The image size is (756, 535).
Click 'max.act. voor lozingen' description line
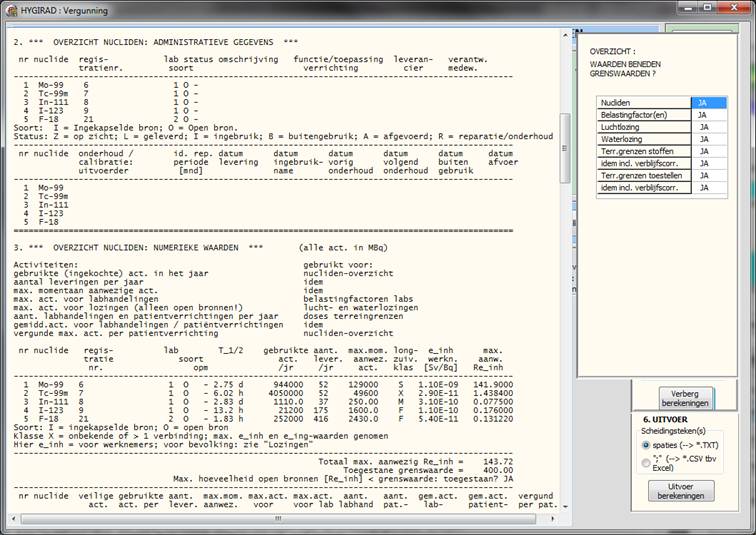128,308
